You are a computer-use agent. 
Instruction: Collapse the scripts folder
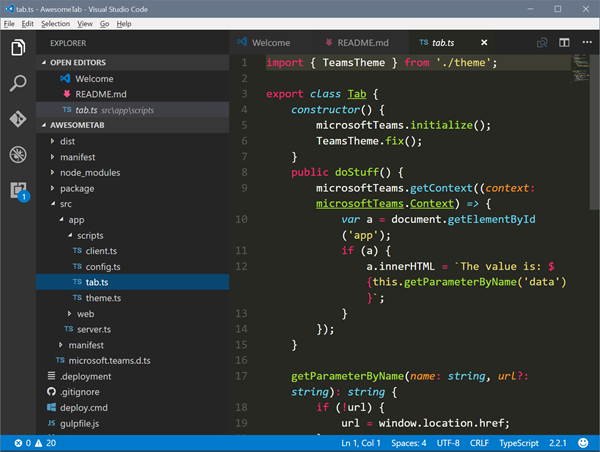pos(70,235)
